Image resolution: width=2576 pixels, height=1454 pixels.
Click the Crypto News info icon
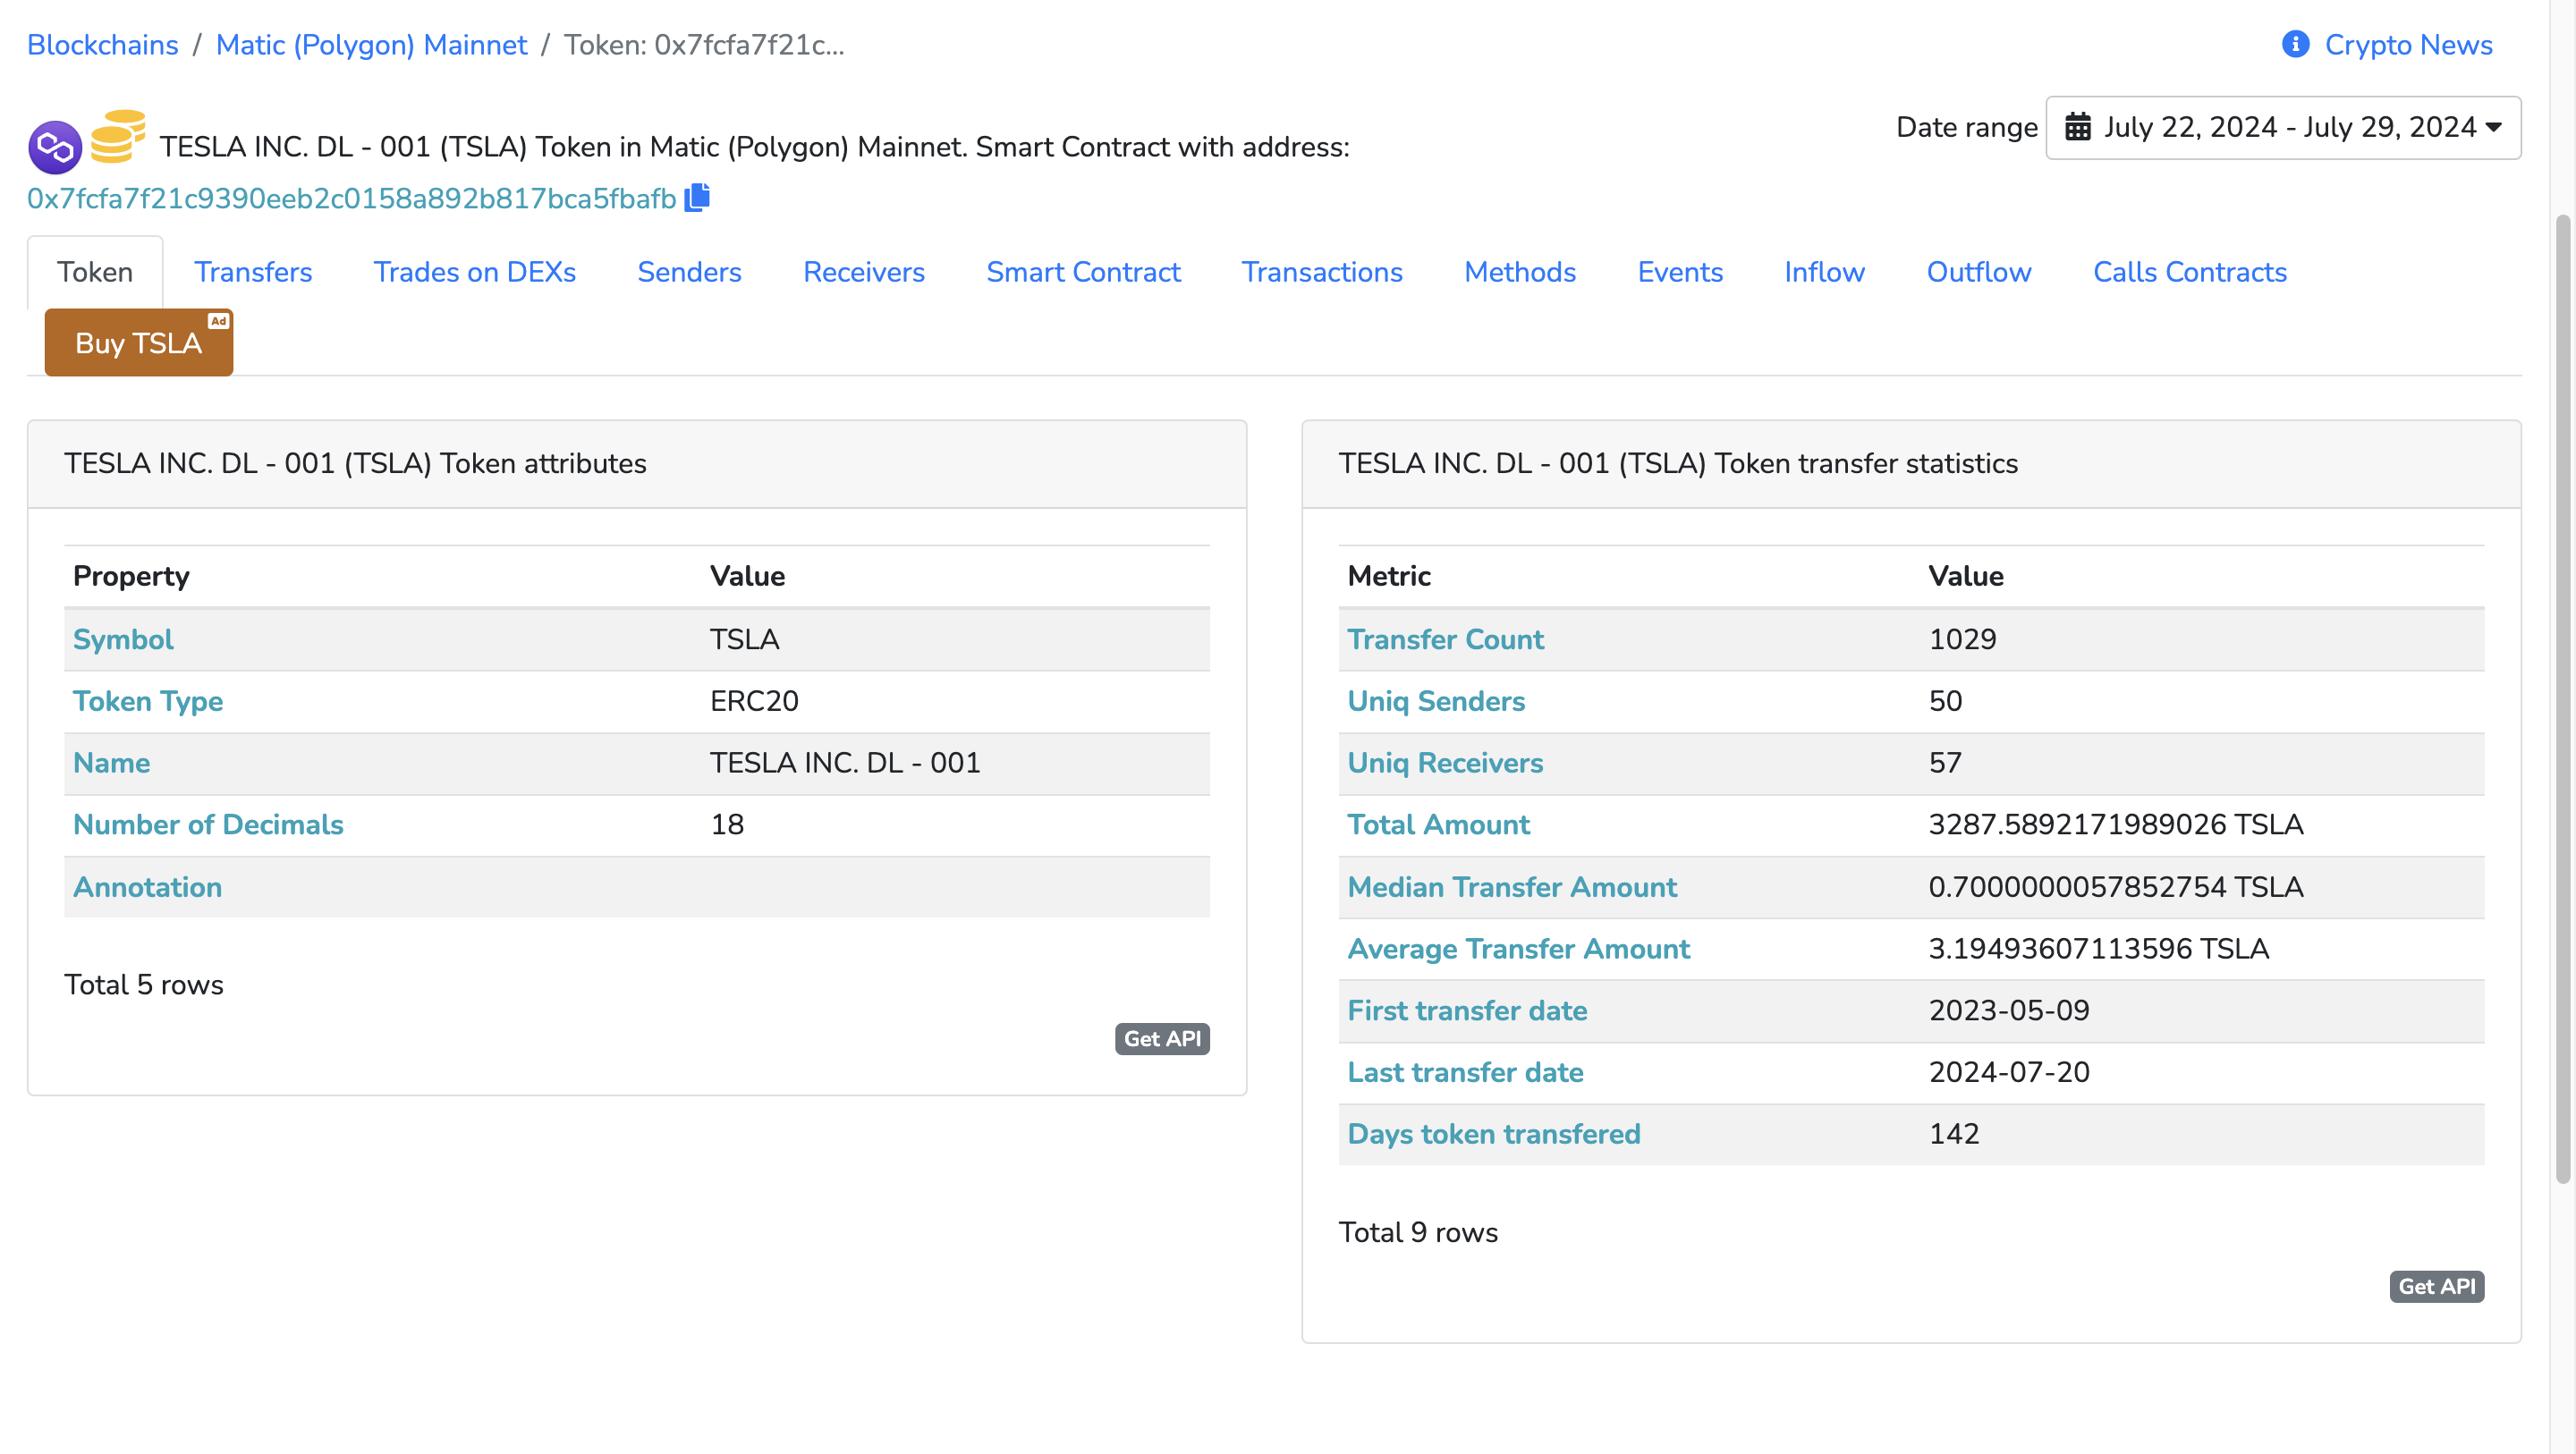(x=2295, y=44)
